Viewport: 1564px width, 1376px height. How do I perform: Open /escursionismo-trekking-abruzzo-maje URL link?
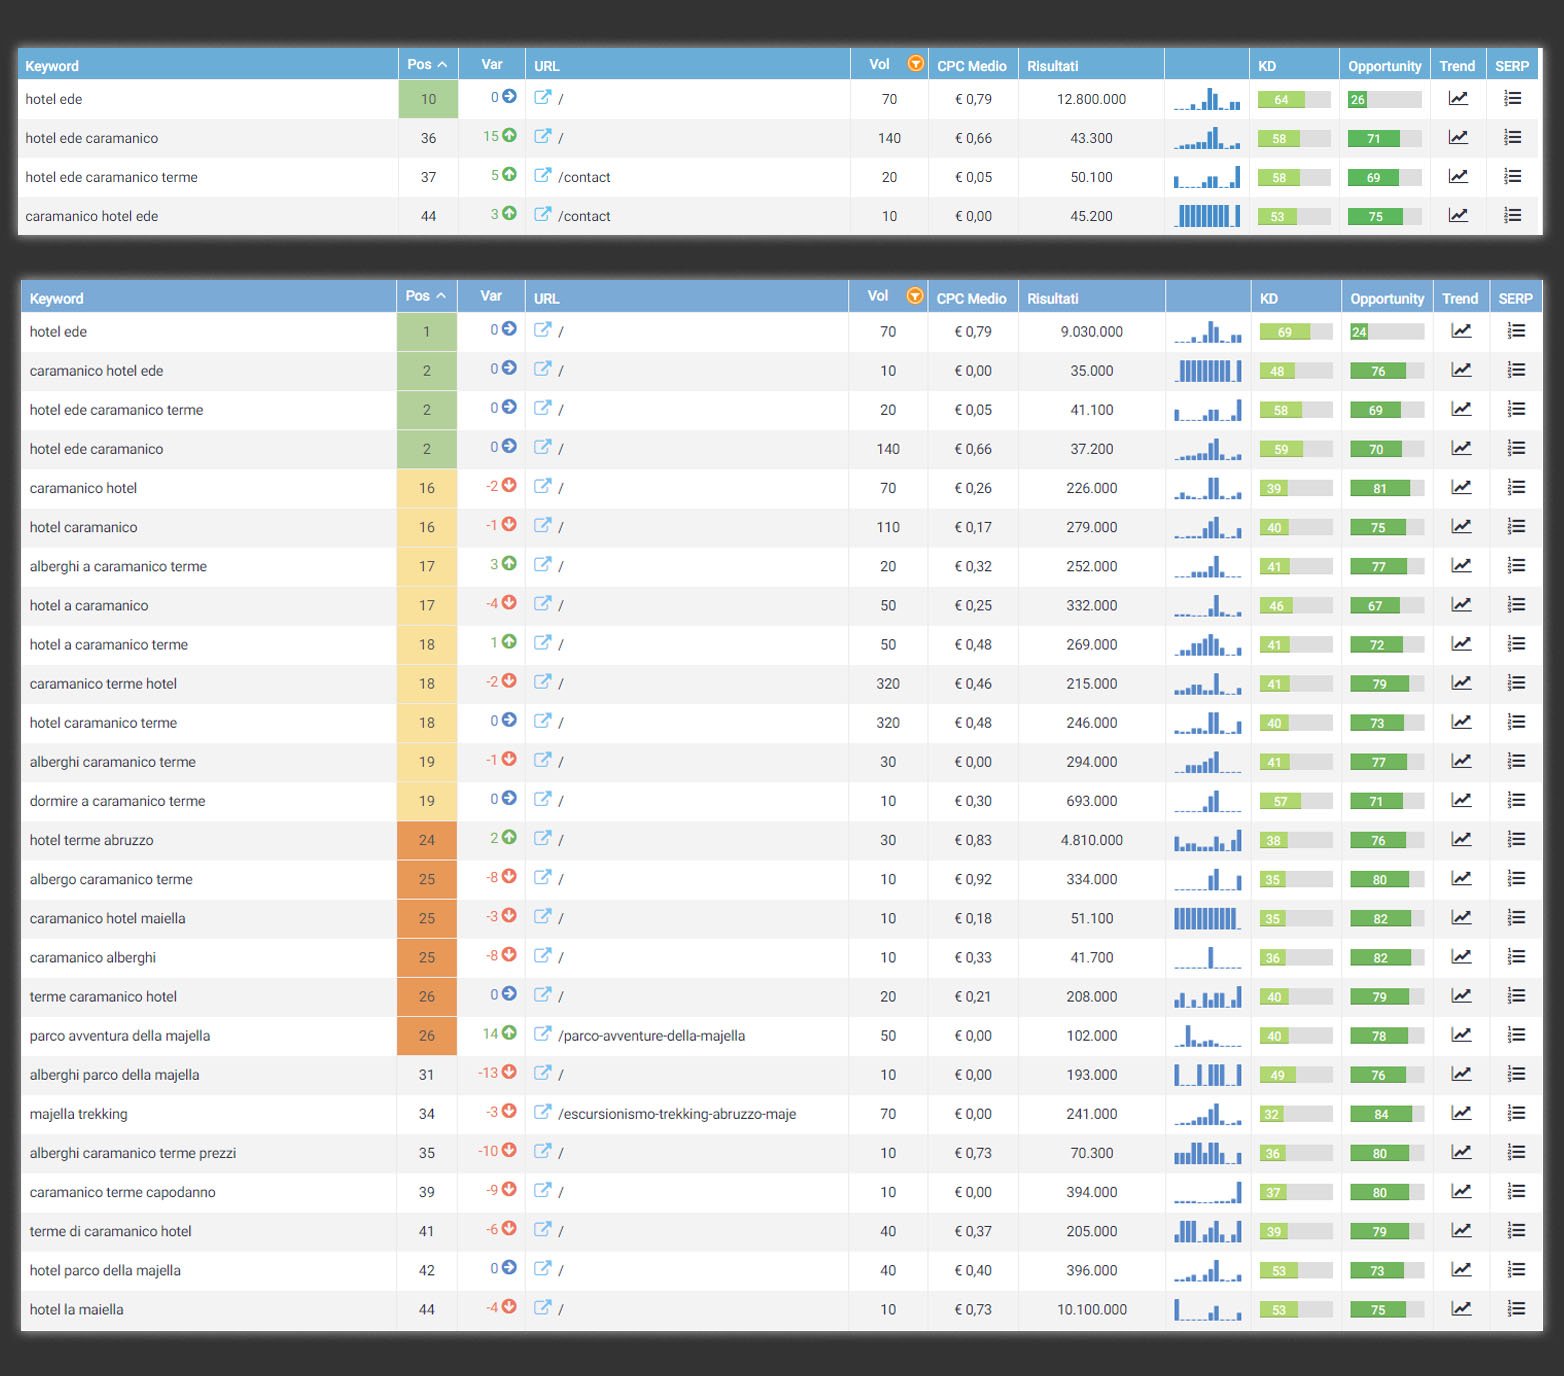pos(677,1114)
